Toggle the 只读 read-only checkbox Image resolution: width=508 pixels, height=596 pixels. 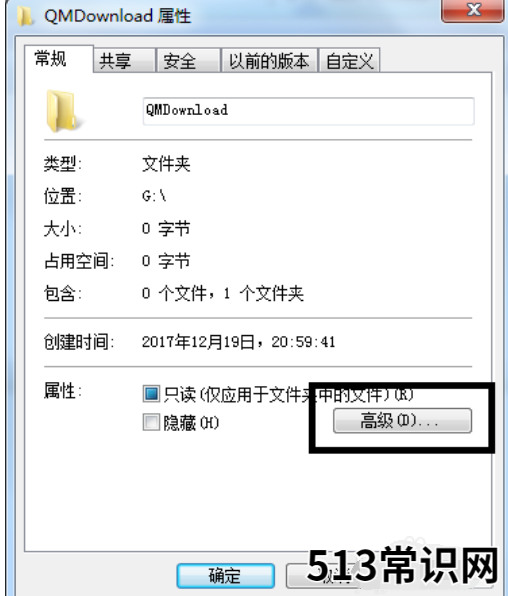pos(151,394)
